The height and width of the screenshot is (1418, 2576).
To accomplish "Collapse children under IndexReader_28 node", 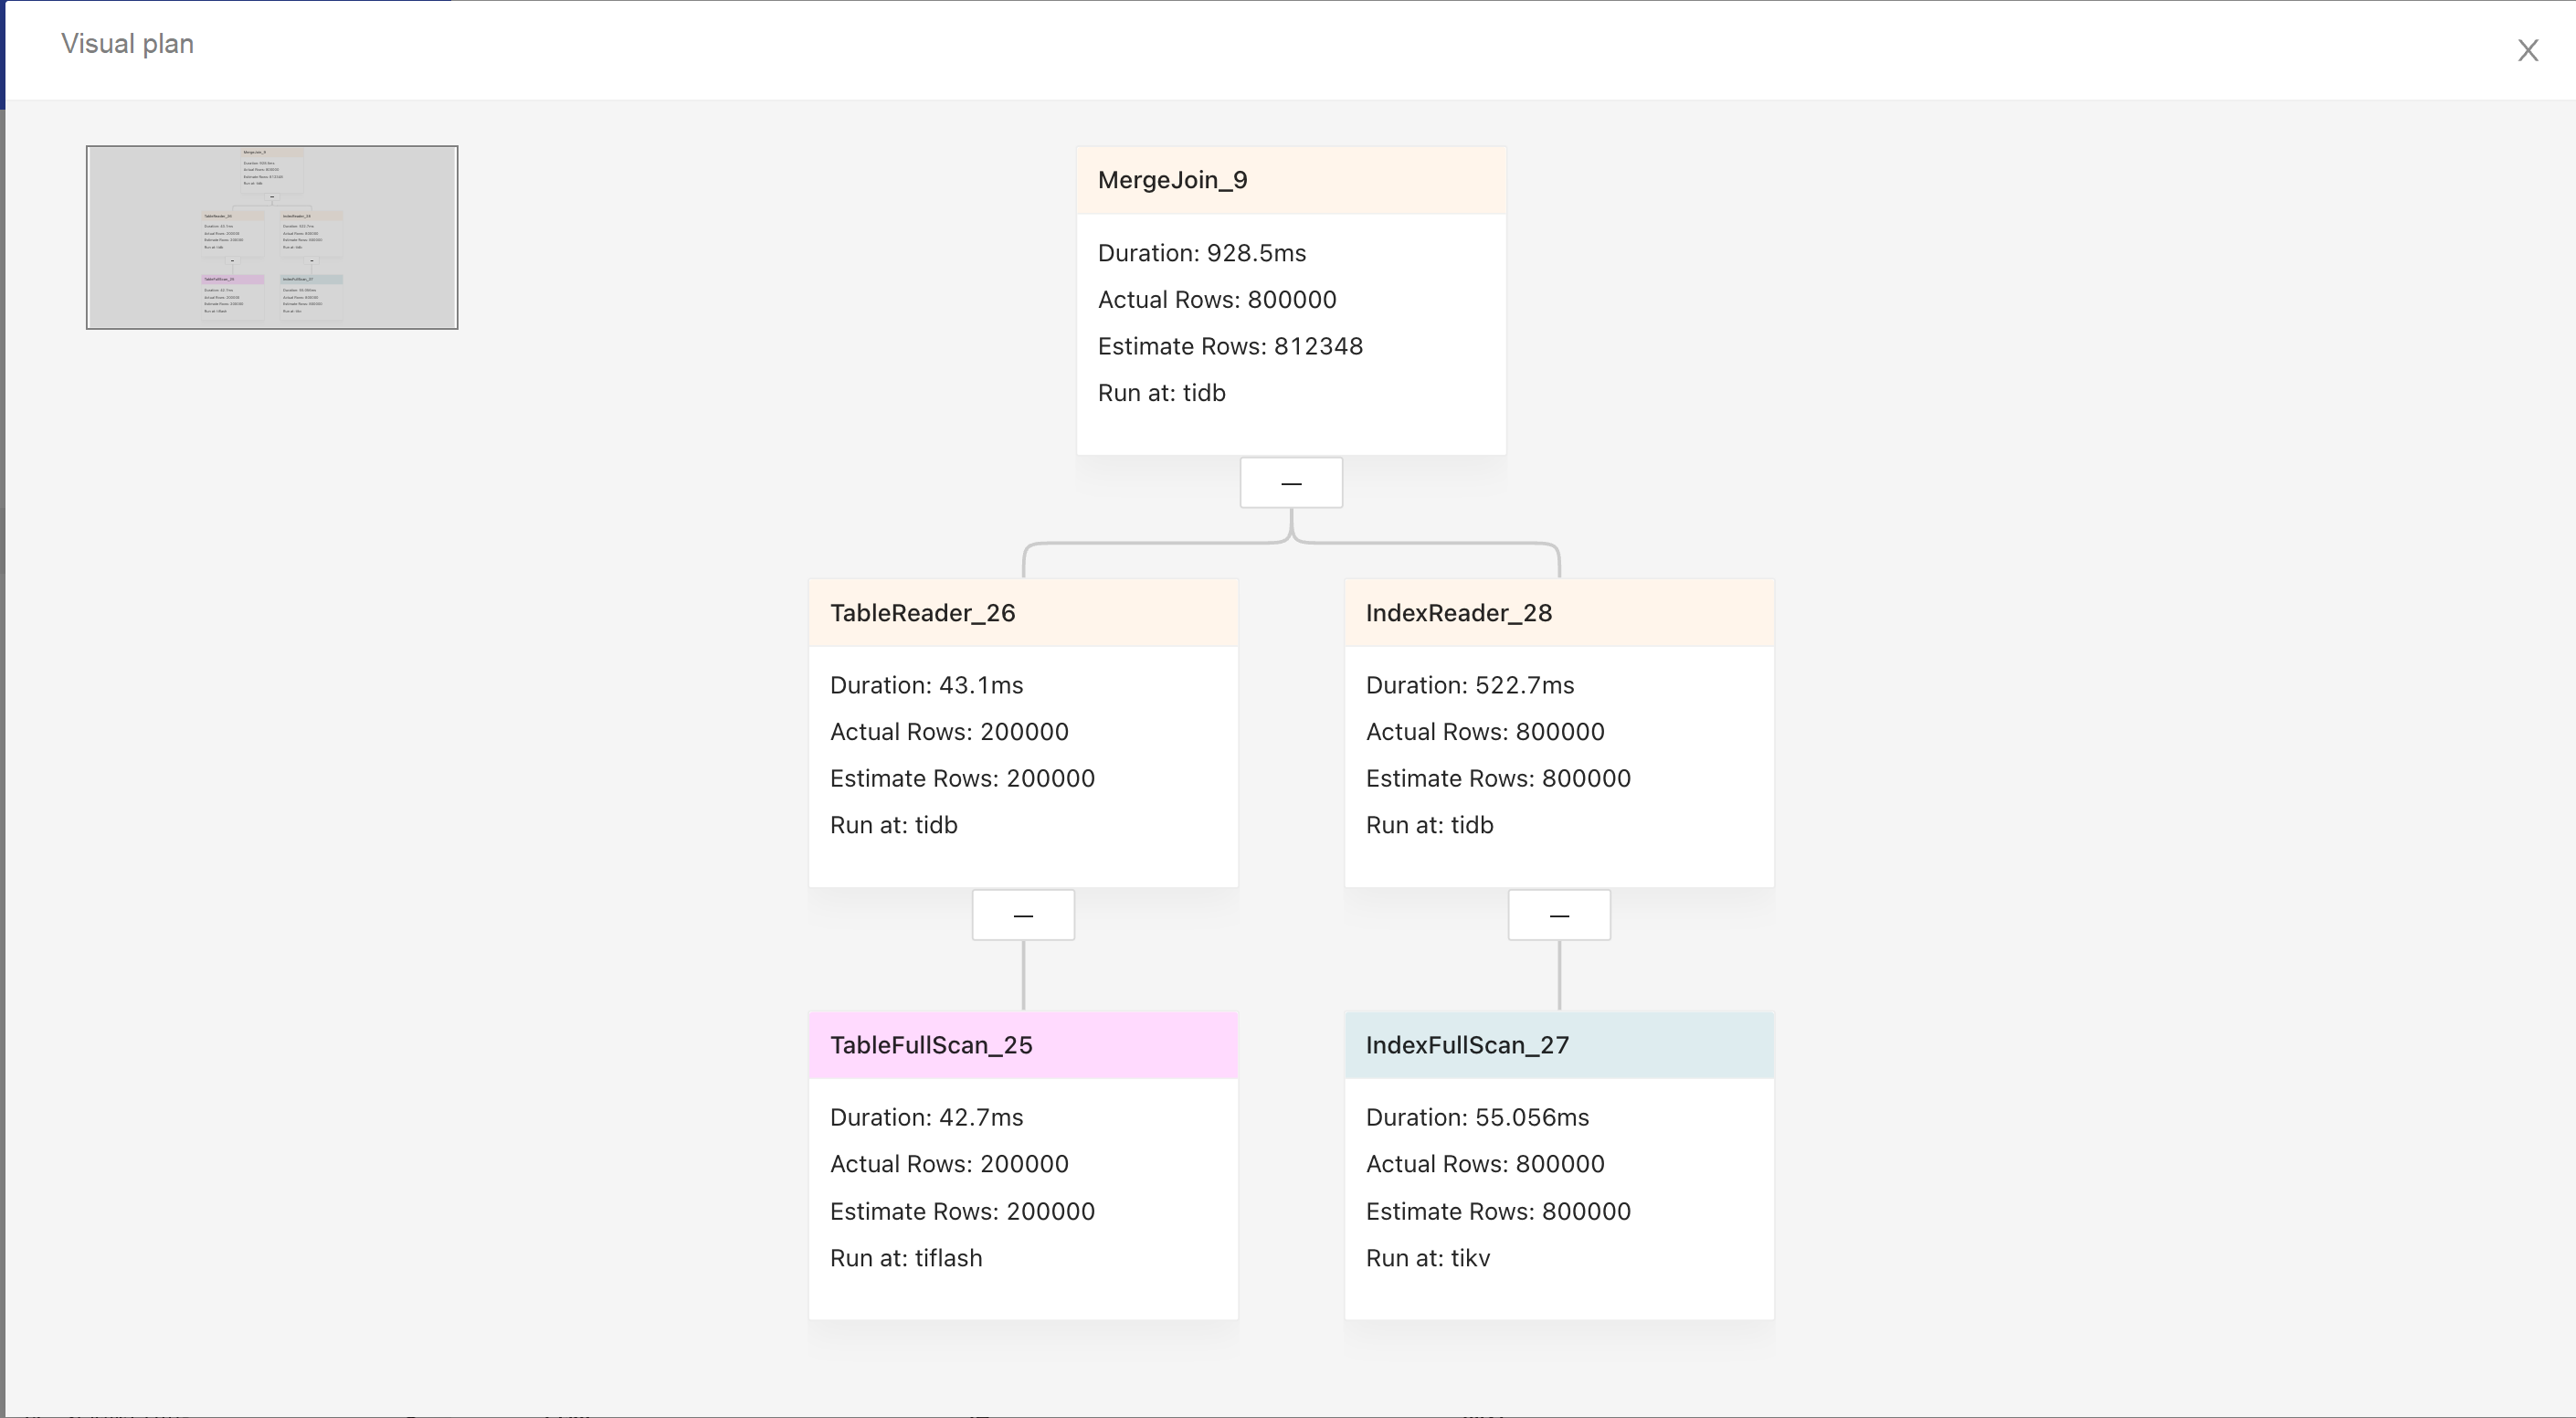I will point(1559,915).
